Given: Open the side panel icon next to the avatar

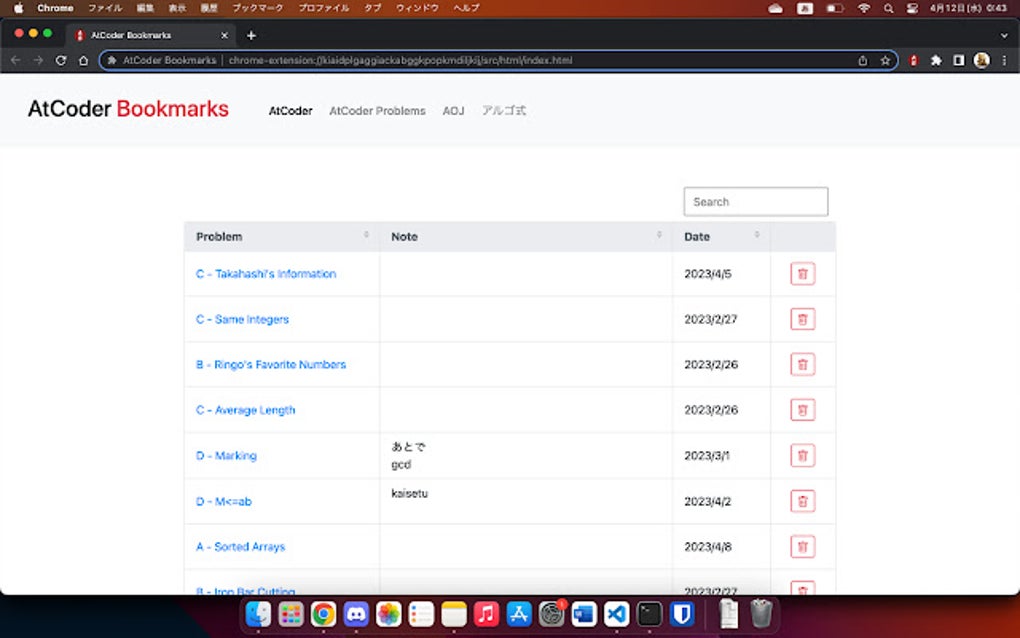Looking at the screenshot, I should (958, 60).
